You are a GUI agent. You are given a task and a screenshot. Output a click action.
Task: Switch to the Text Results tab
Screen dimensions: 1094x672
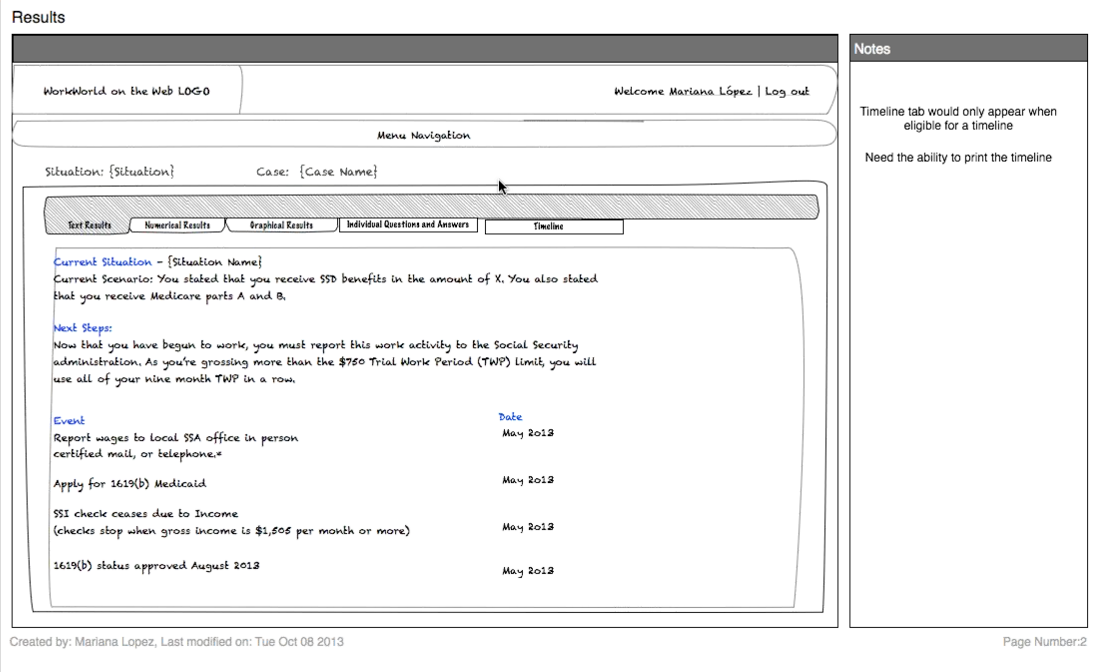pos(89,225)
